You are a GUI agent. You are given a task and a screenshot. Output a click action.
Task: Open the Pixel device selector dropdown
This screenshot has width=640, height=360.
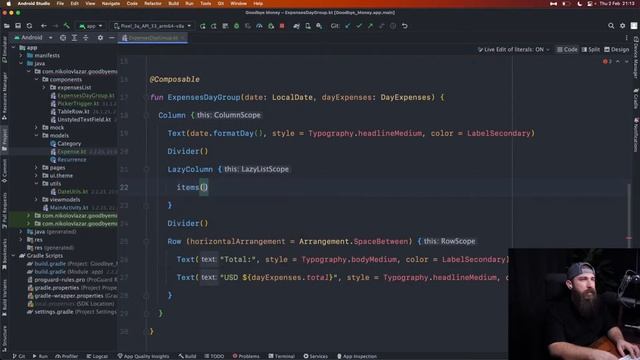point(152,26)
